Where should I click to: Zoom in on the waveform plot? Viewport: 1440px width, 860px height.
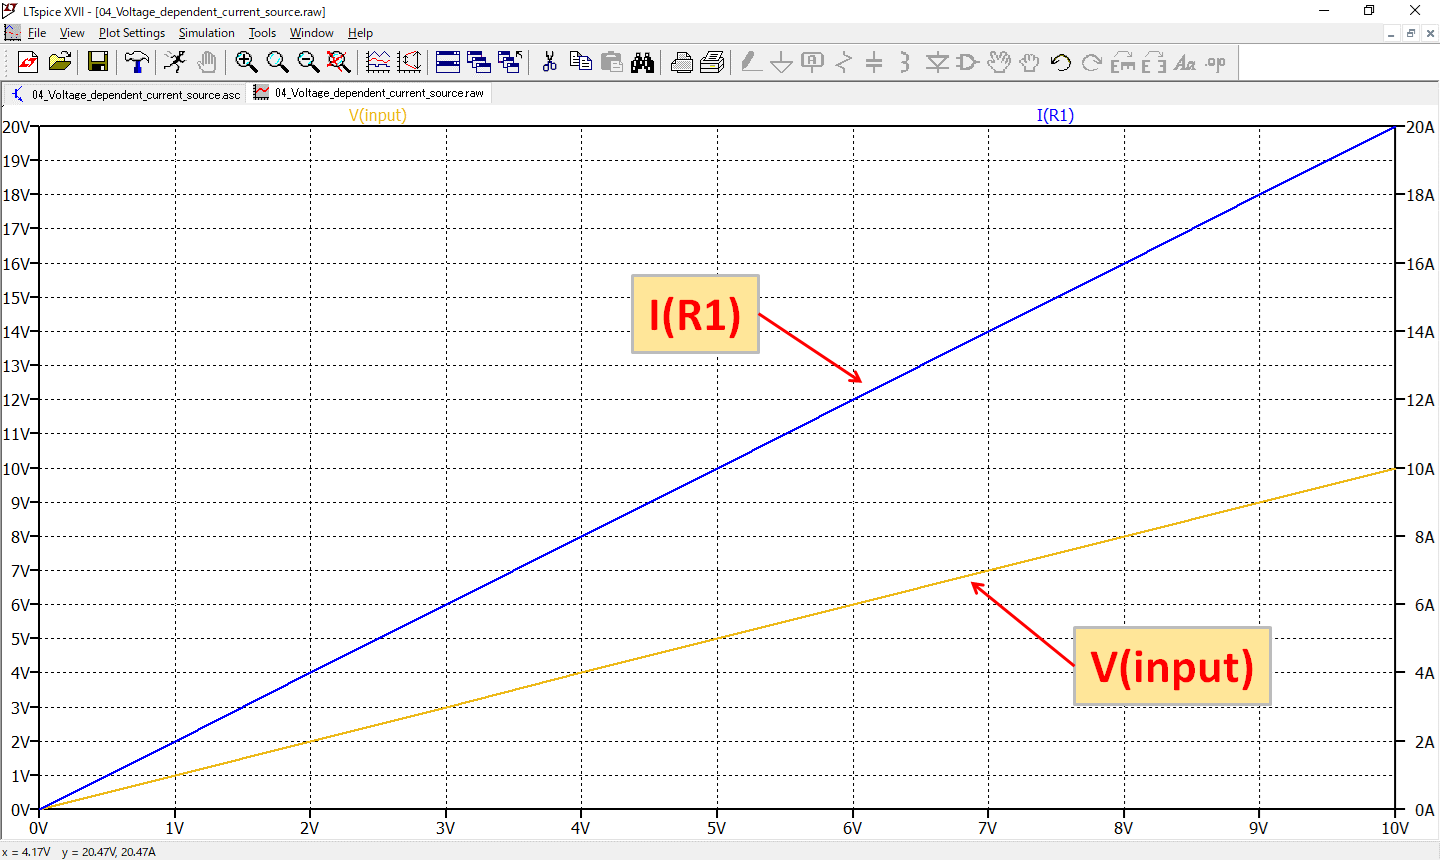tap(246, 61)
